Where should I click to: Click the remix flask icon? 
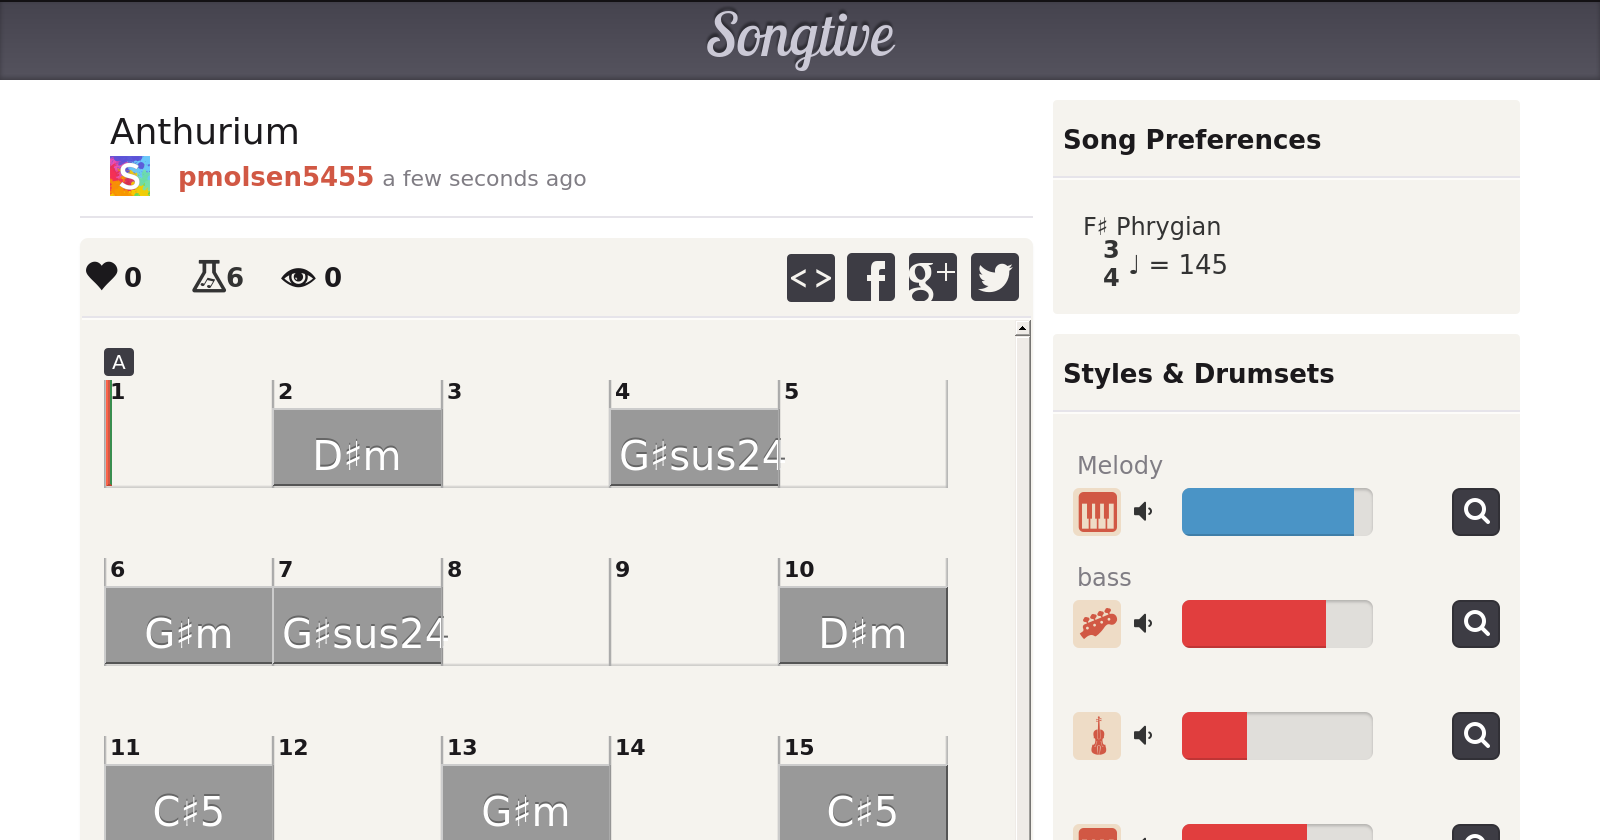[208, 276]
